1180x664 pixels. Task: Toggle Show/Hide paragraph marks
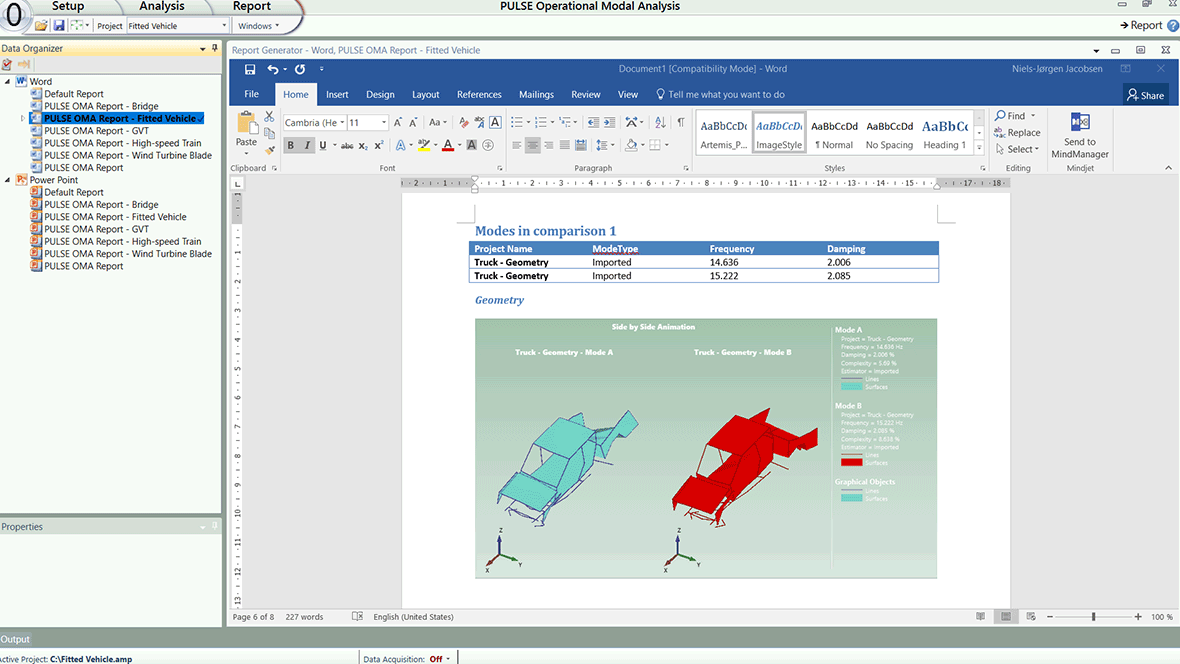681,122
